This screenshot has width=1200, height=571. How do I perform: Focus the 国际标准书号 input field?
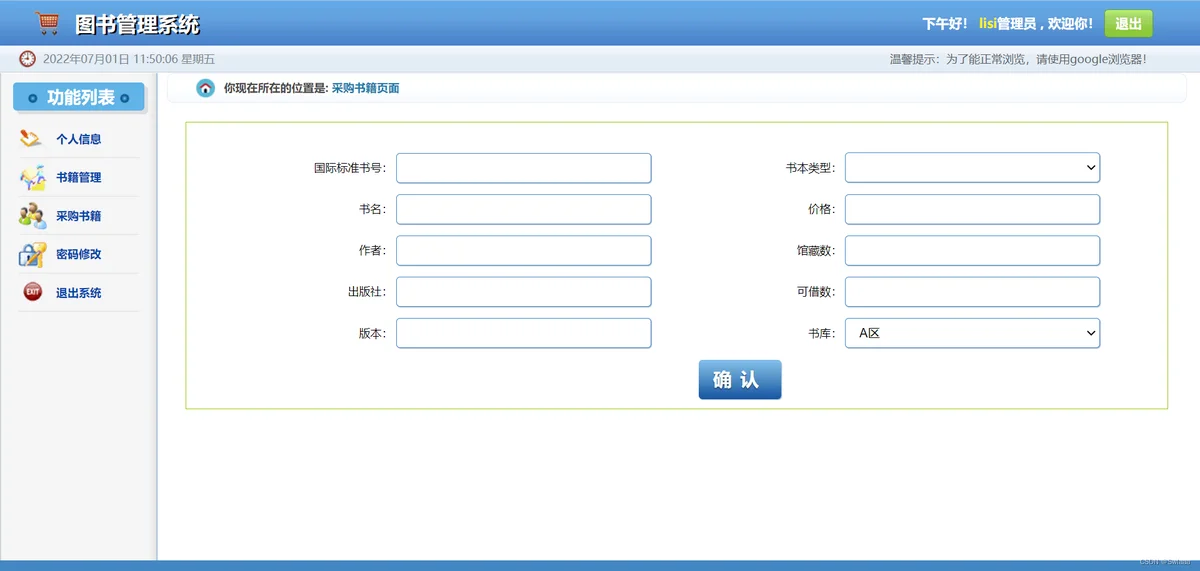pyautogui.click(x=524, y=168)
